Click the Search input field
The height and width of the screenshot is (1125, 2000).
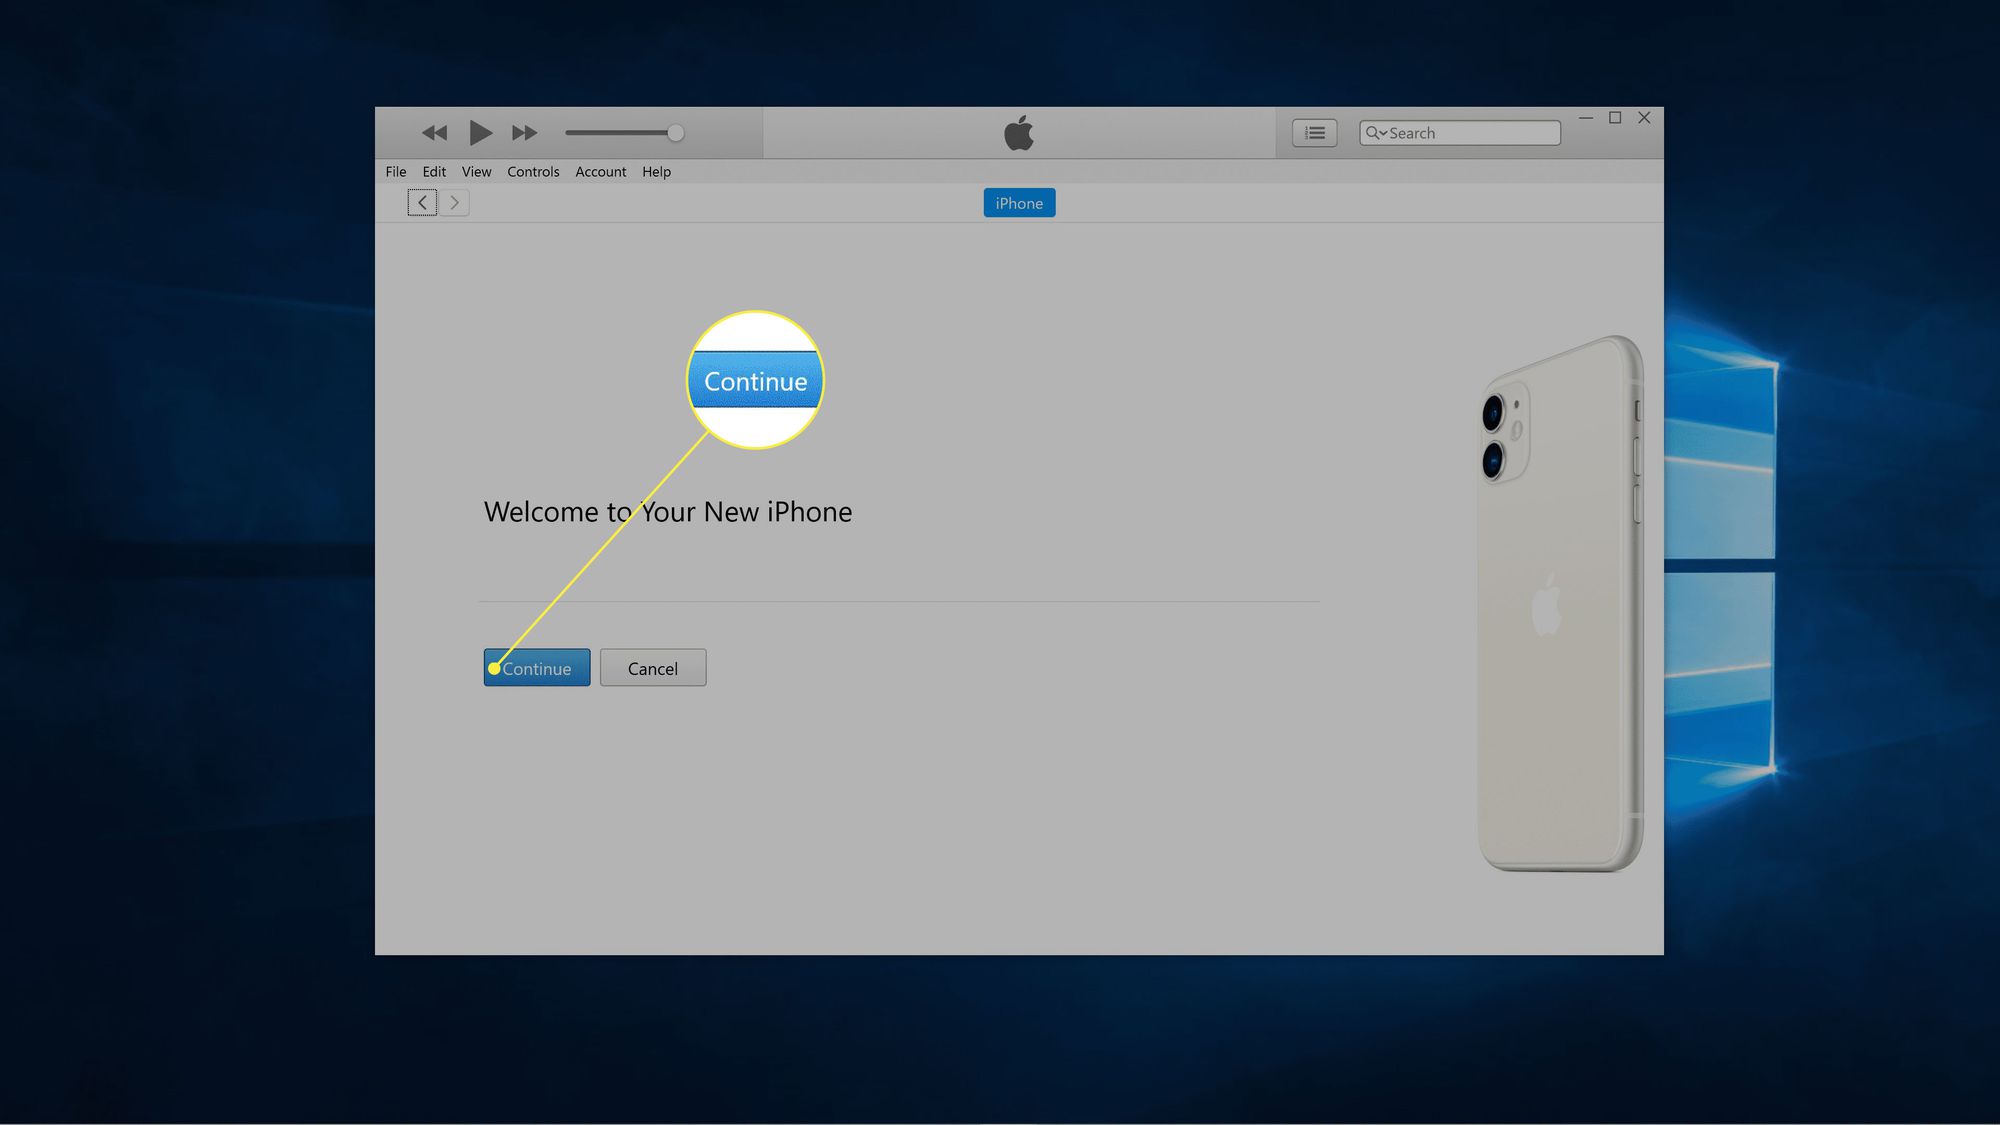[x=1459, y=133]
